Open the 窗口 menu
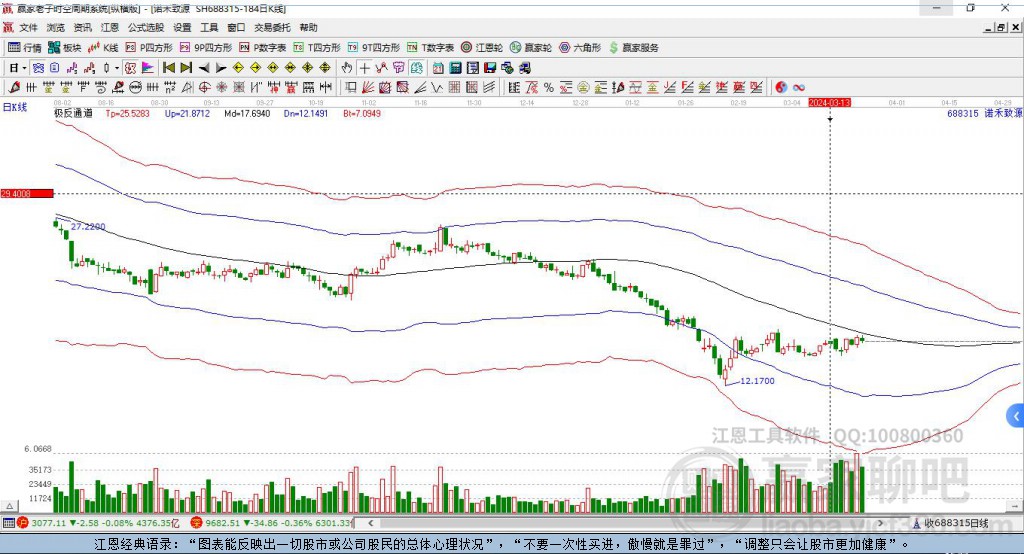The height and width of the screenshot is (554, 1024). pos(236,27)
